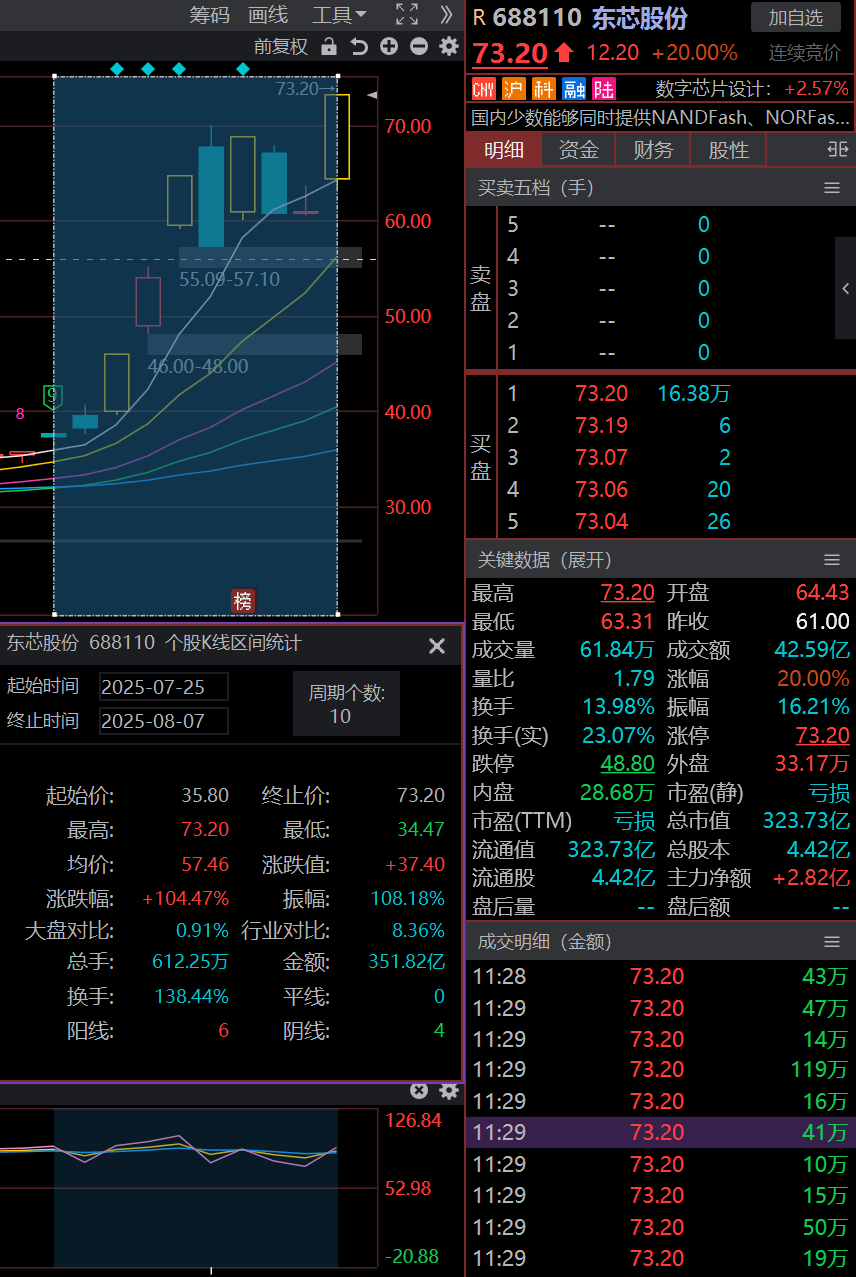Click buy level 1 price 73.20
This screenshot has height=1277, width=856.
point(602,394)
